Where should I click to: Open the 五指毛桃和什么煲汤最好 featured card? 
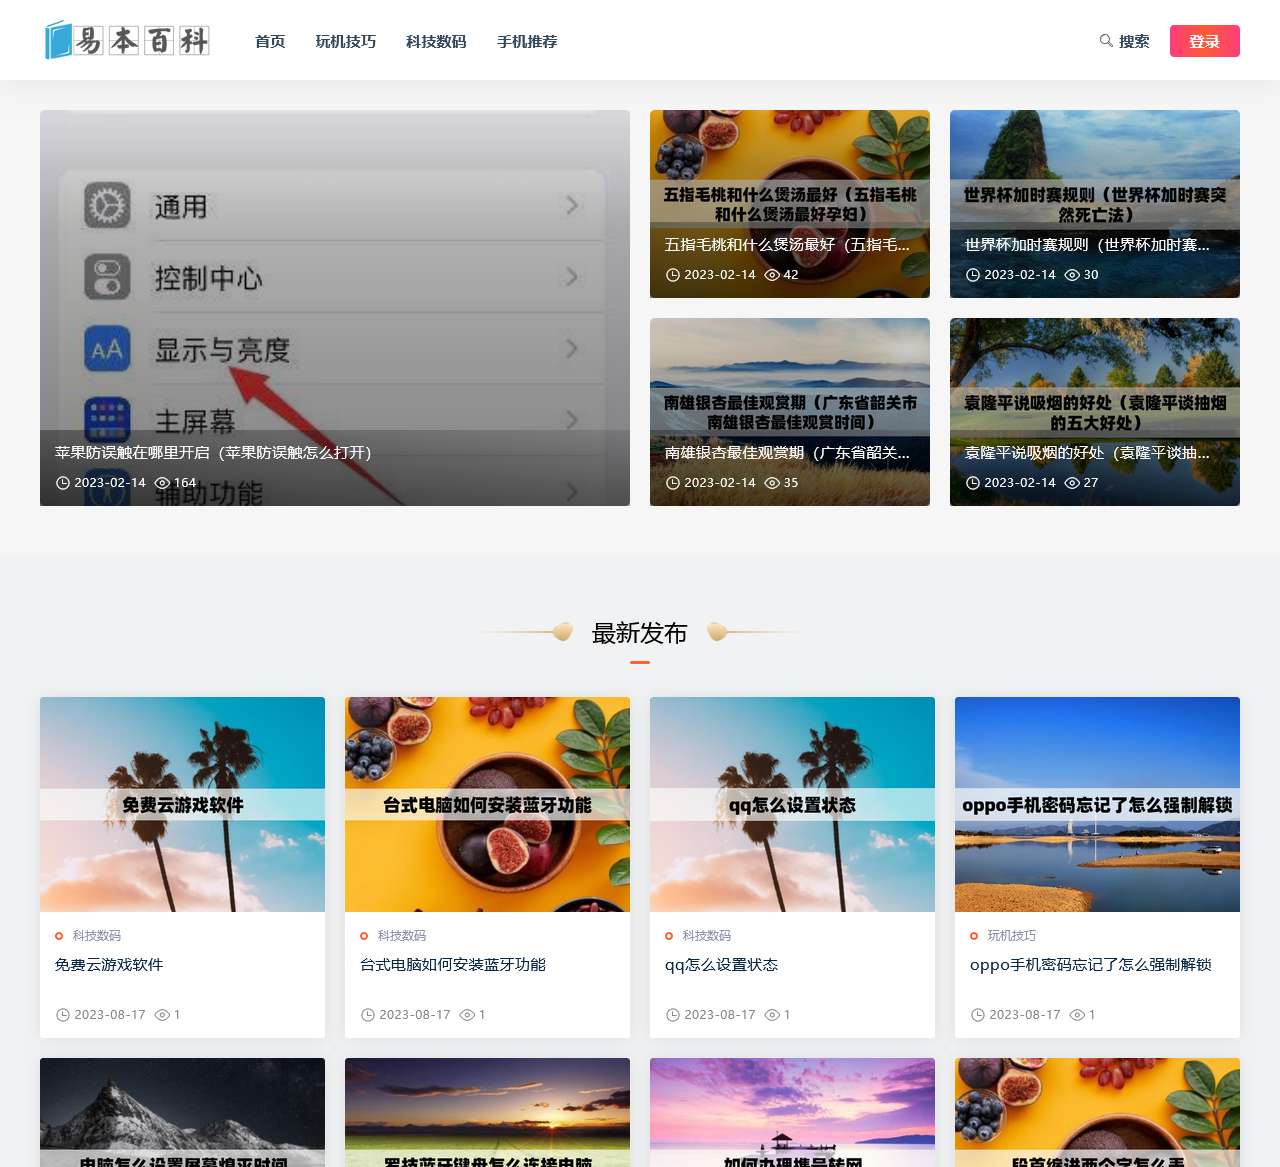point(790,204)
